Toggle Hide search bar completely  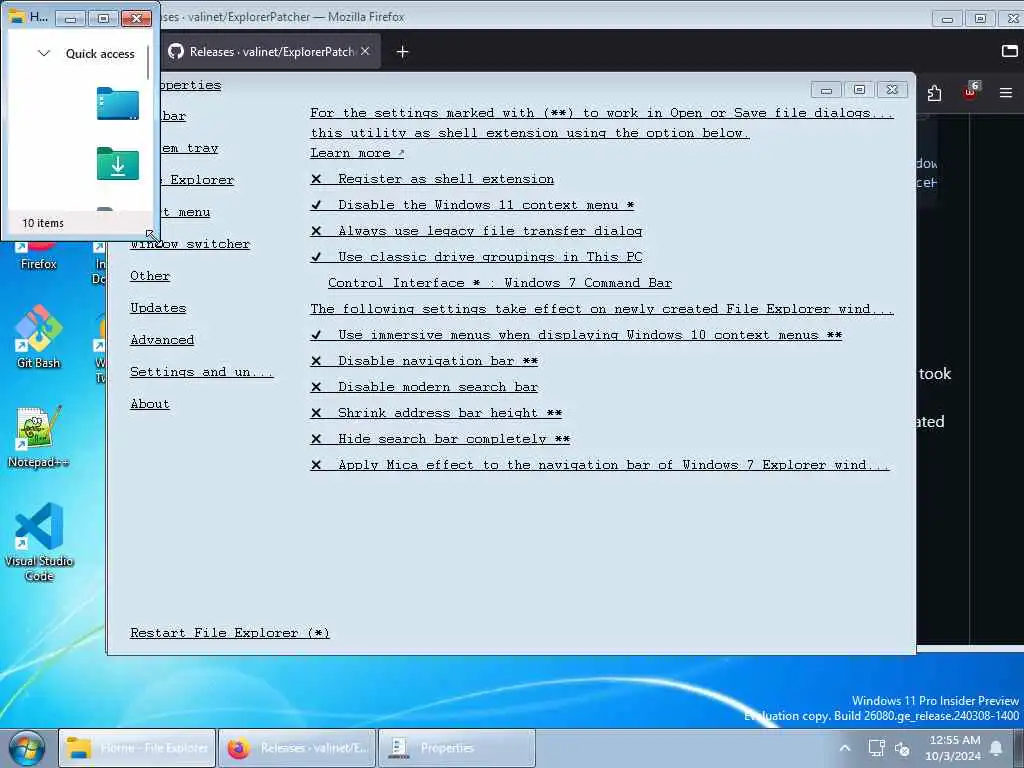tap(440, 439)
